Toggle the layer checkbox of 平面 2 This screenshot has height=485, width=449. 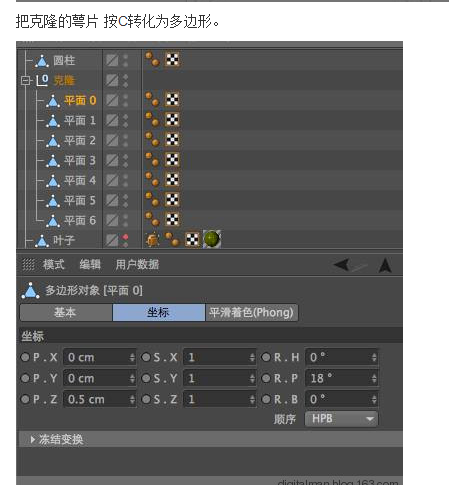(112, 140)
